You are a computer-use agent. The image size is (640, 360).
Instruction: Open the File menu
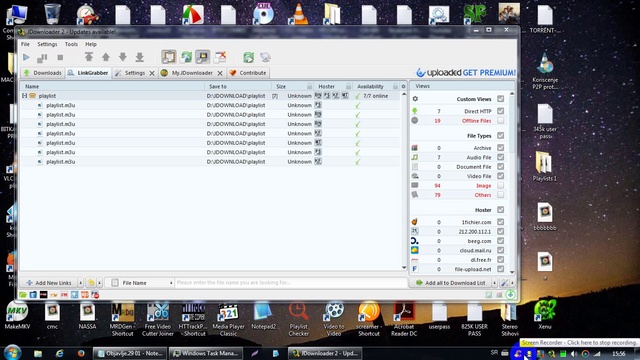tap(25, 44)
